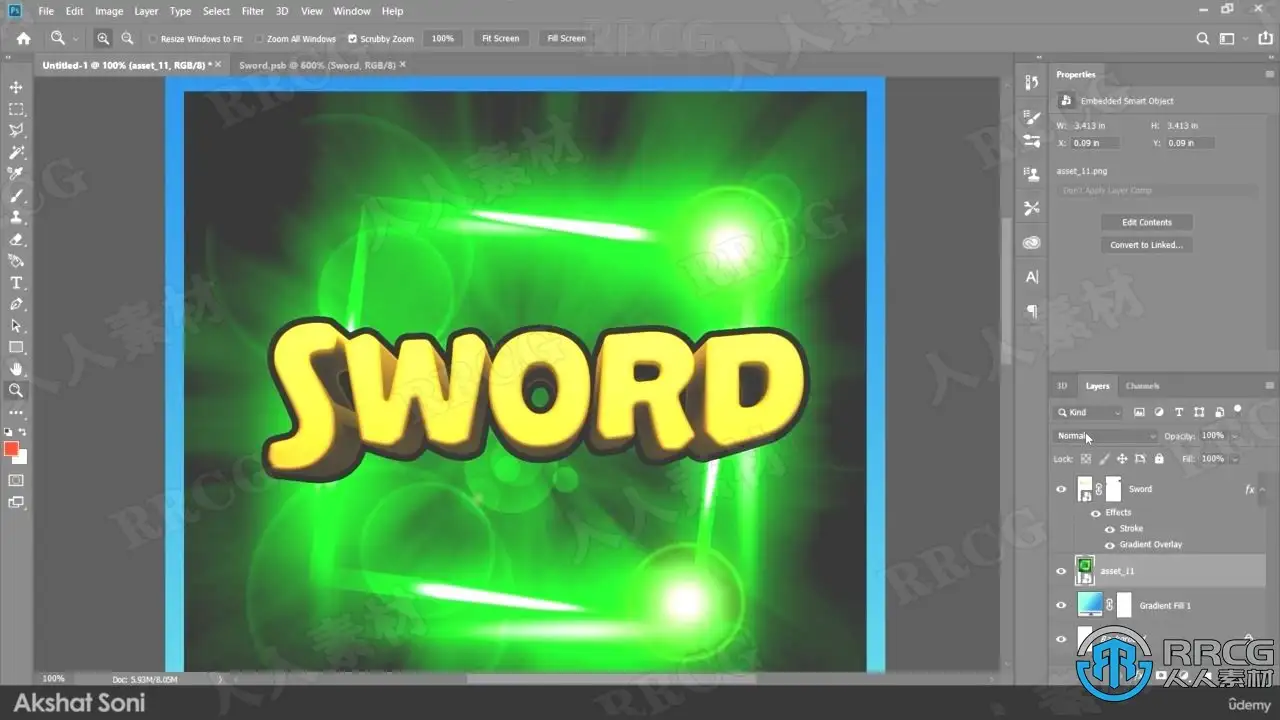Select the Eraser tool
Image resolution: width=1280 pixels, height=720 pixels.
click(x=16, y=240)
